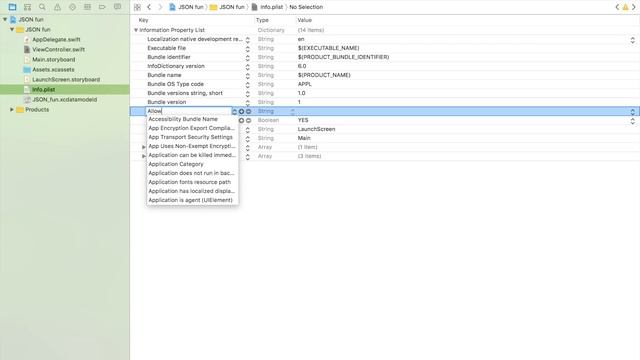
Task: Choose App Transport Security Settings suggestion
Action: [192, 137]
